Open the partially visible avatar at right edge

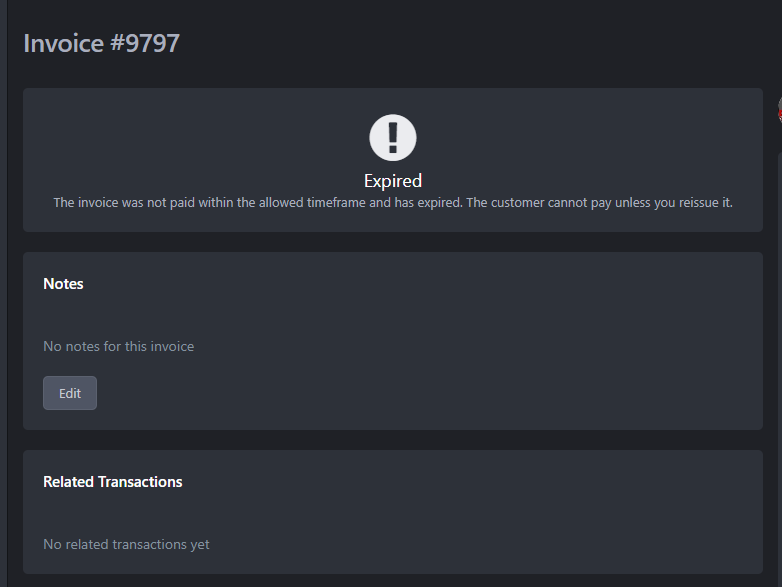click(780, 110)
